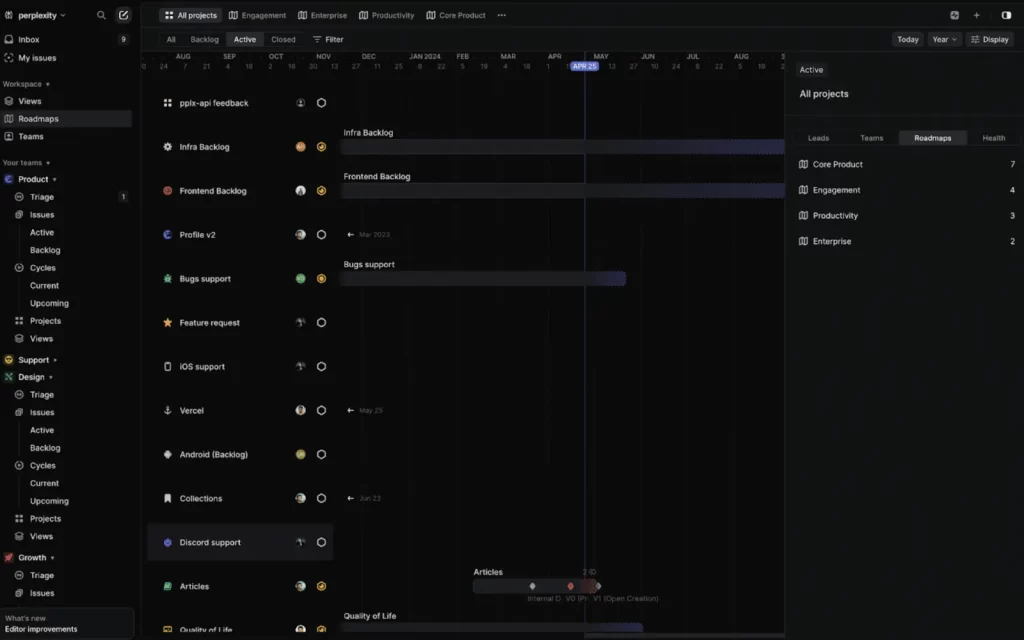The width and height of the screenshot is (1024, 640).
Task: Click the Today button
Action: tap(908, 39)
